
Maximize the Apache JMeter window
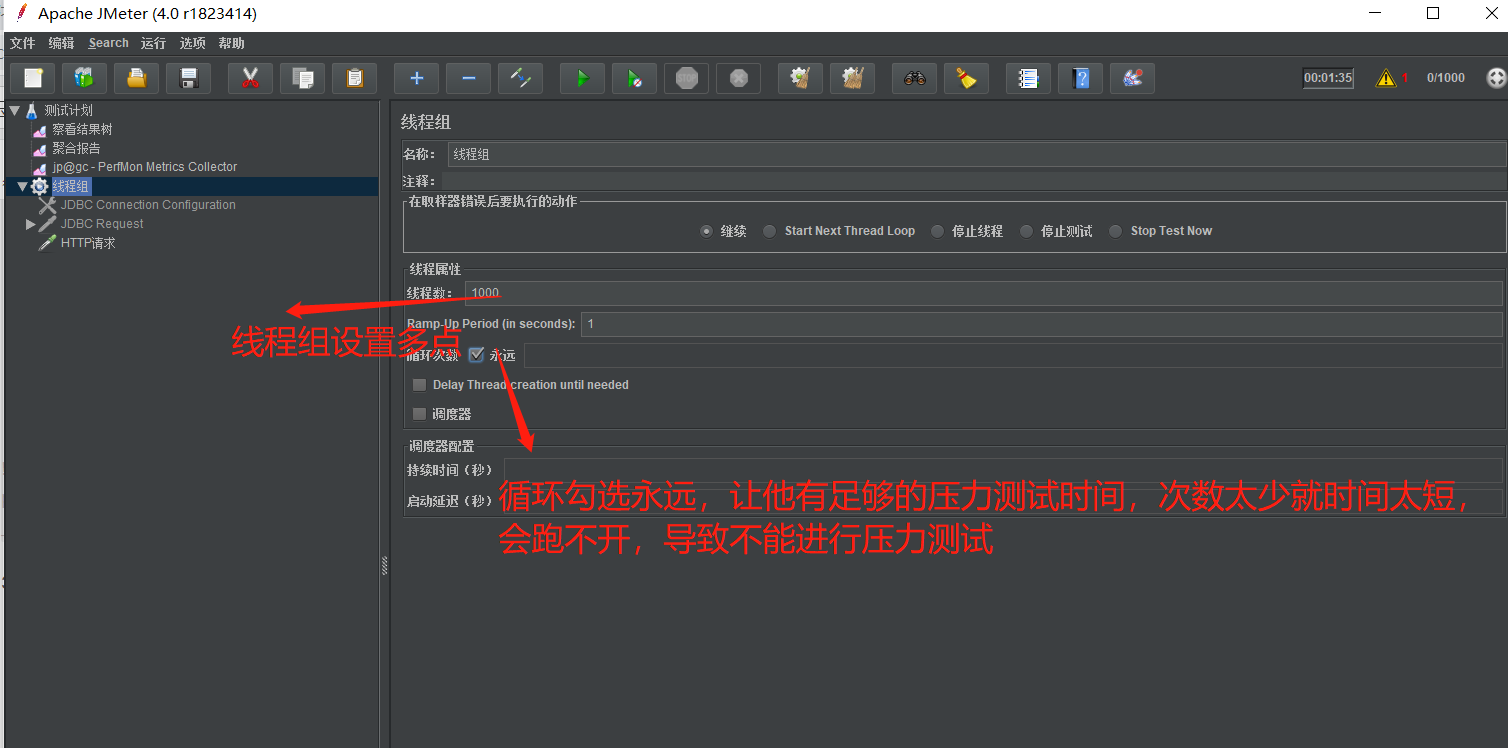[x=1433, y=13]
